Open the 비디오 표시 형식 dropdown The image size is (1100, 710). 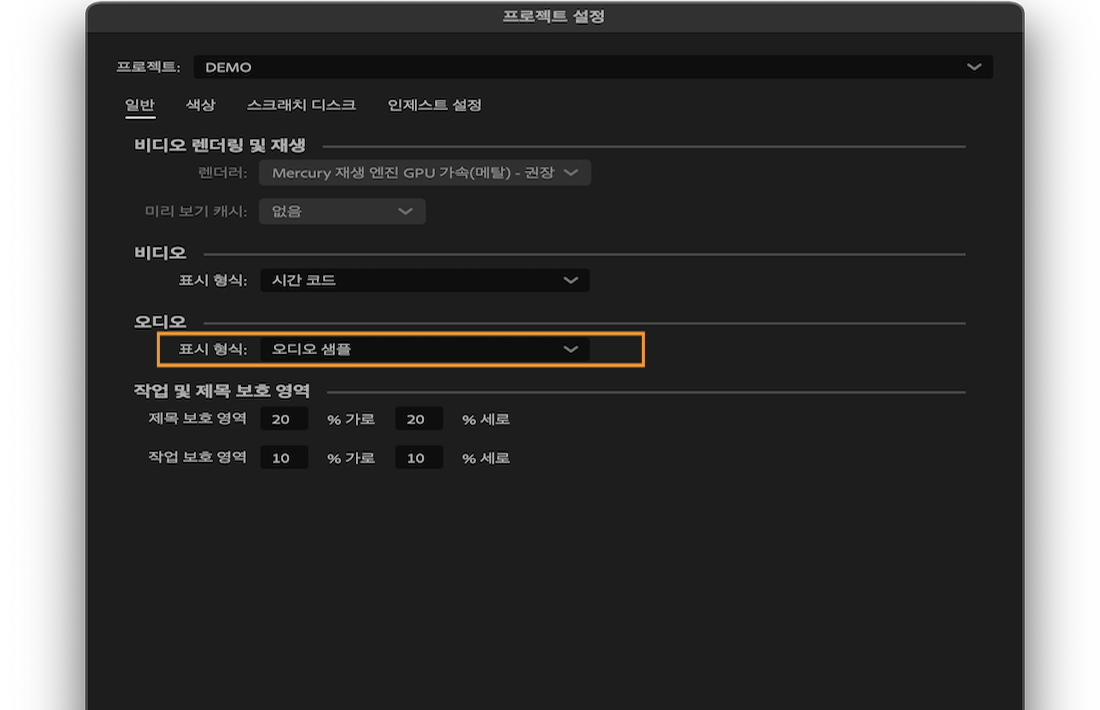[420, 280]
